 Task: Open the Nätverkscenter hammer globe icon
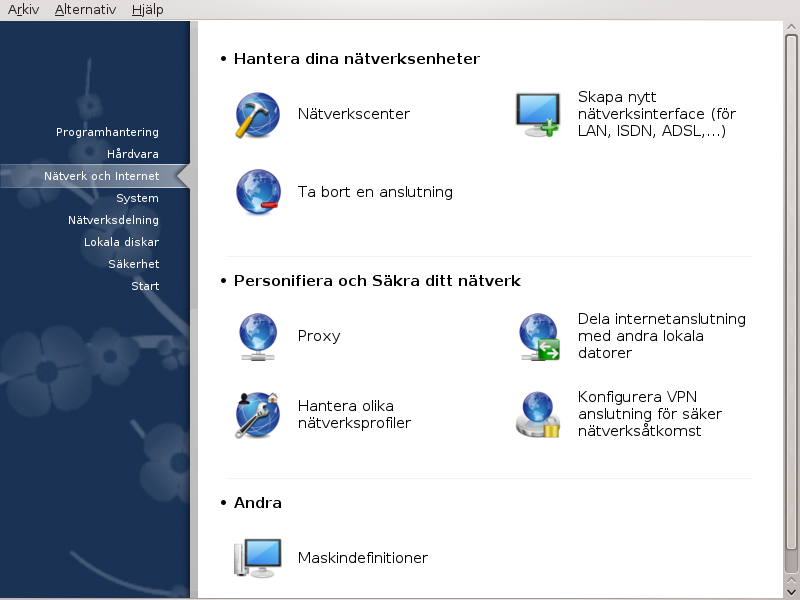pos(258,115)
